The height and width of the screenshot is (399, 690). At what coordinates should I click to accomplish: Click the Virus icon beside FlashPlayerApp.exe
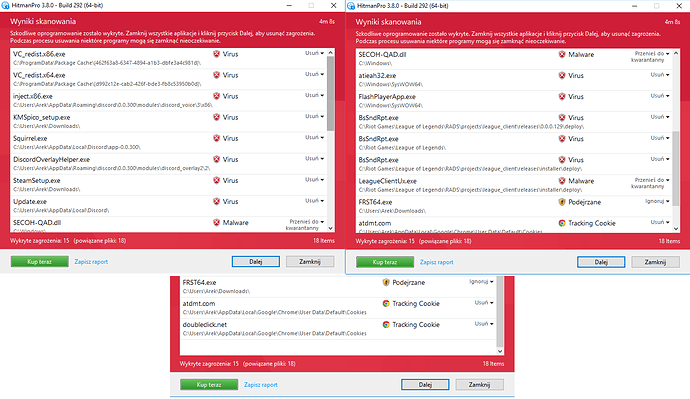tap(562, 96)
